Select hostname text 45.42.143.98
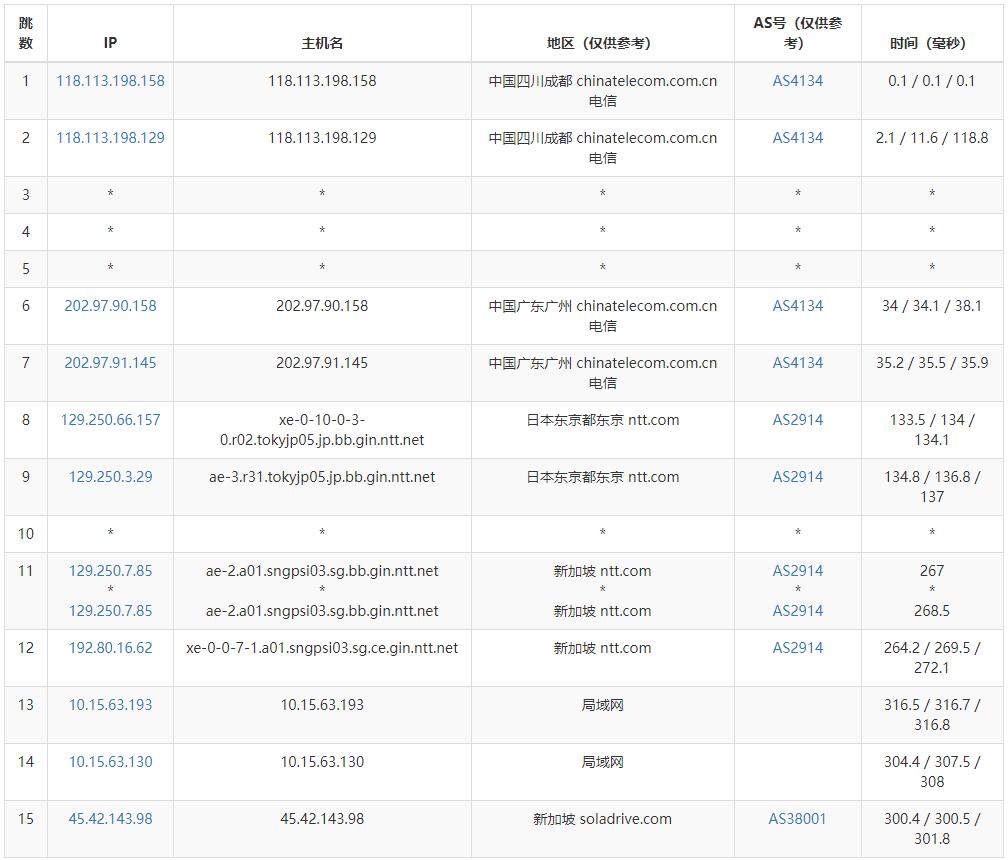The image size is (1008, 860). [x=322, y=819]
